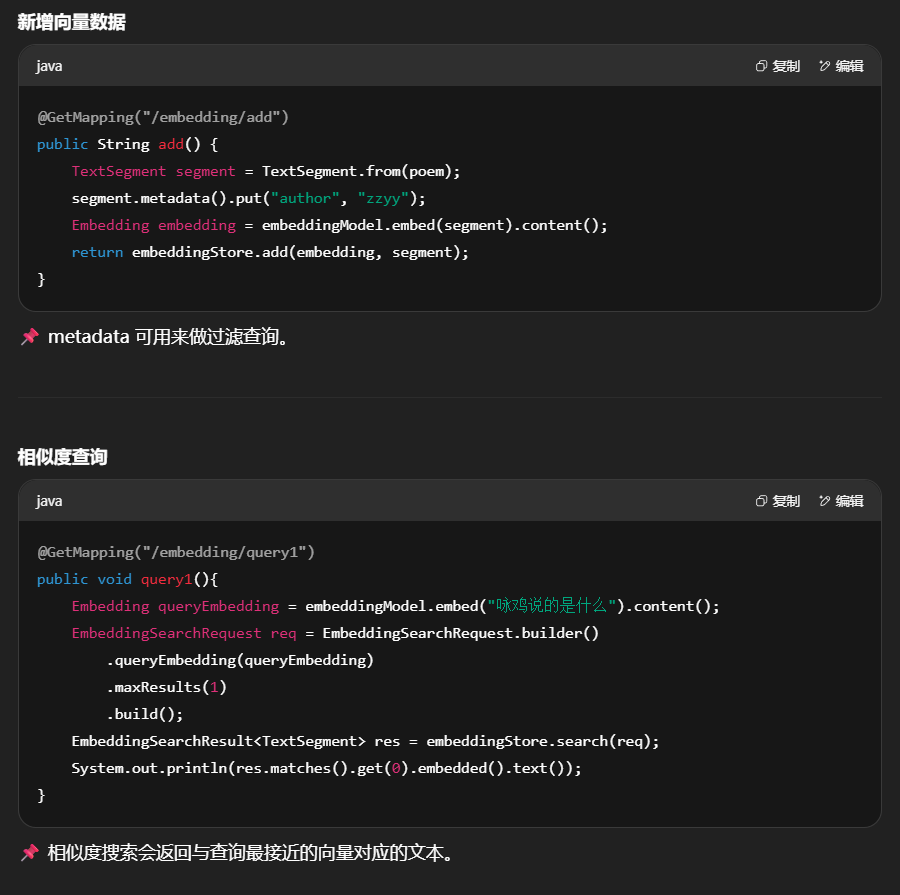The height and width of the screenshot is (895, 900).
Task: Click the java language label above the query1() code
Action: [x=49, y=501]
